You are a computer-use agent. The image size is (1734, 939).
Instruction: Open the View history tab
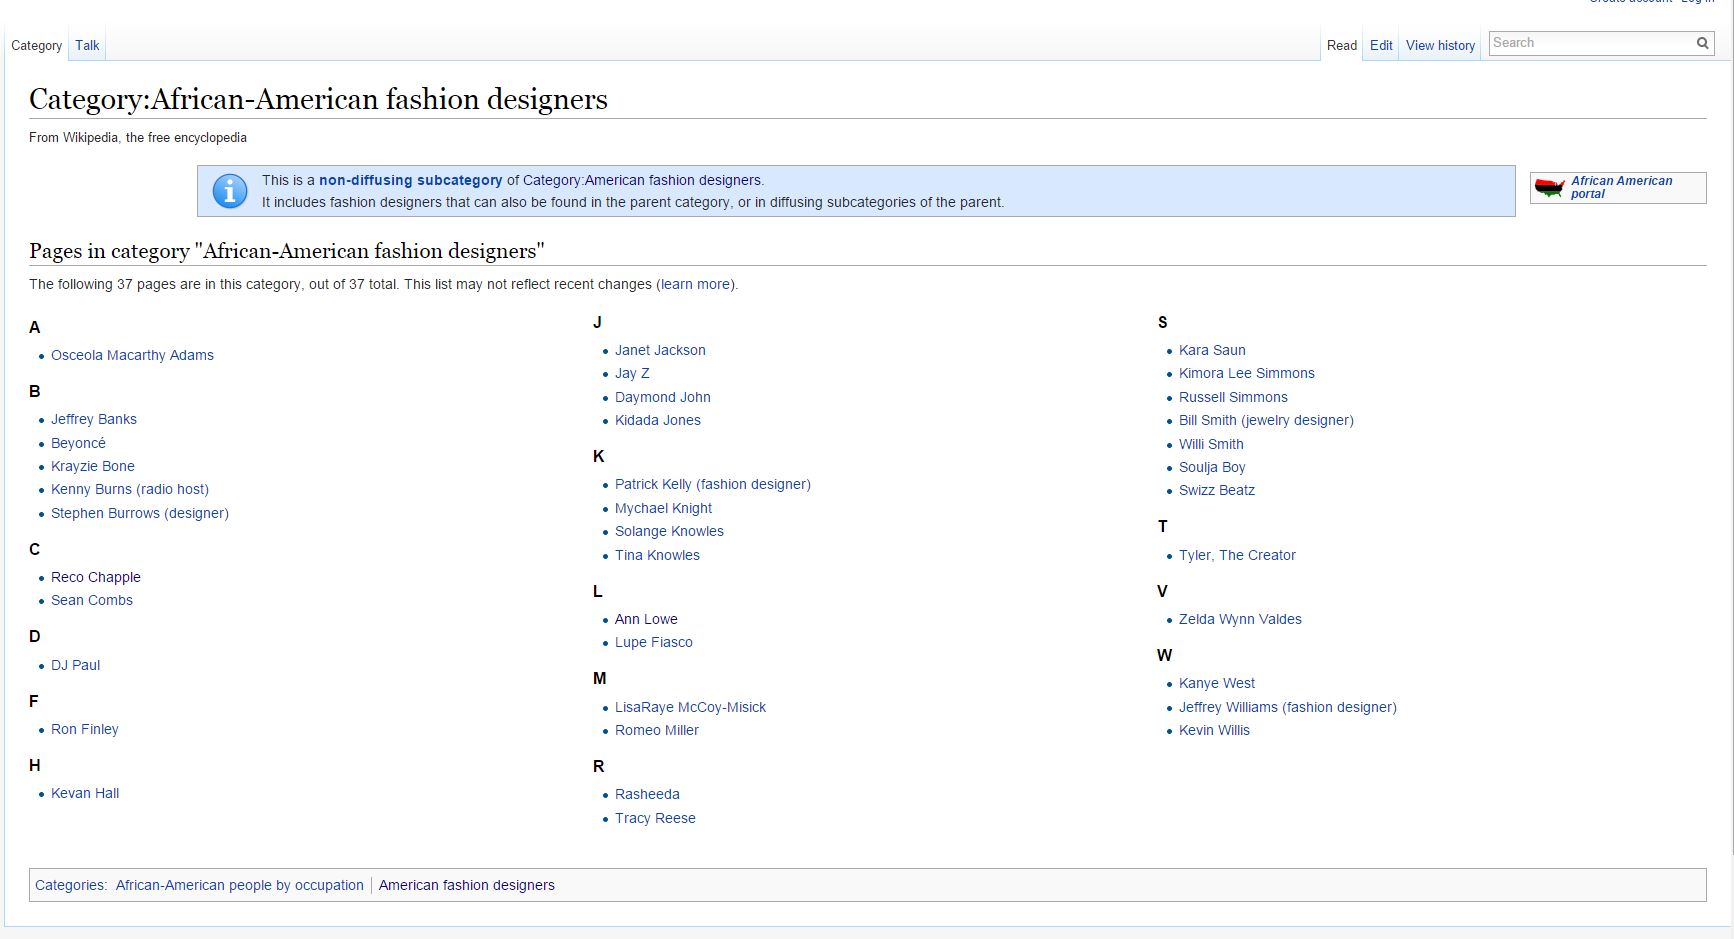[x=1440, y=45]
